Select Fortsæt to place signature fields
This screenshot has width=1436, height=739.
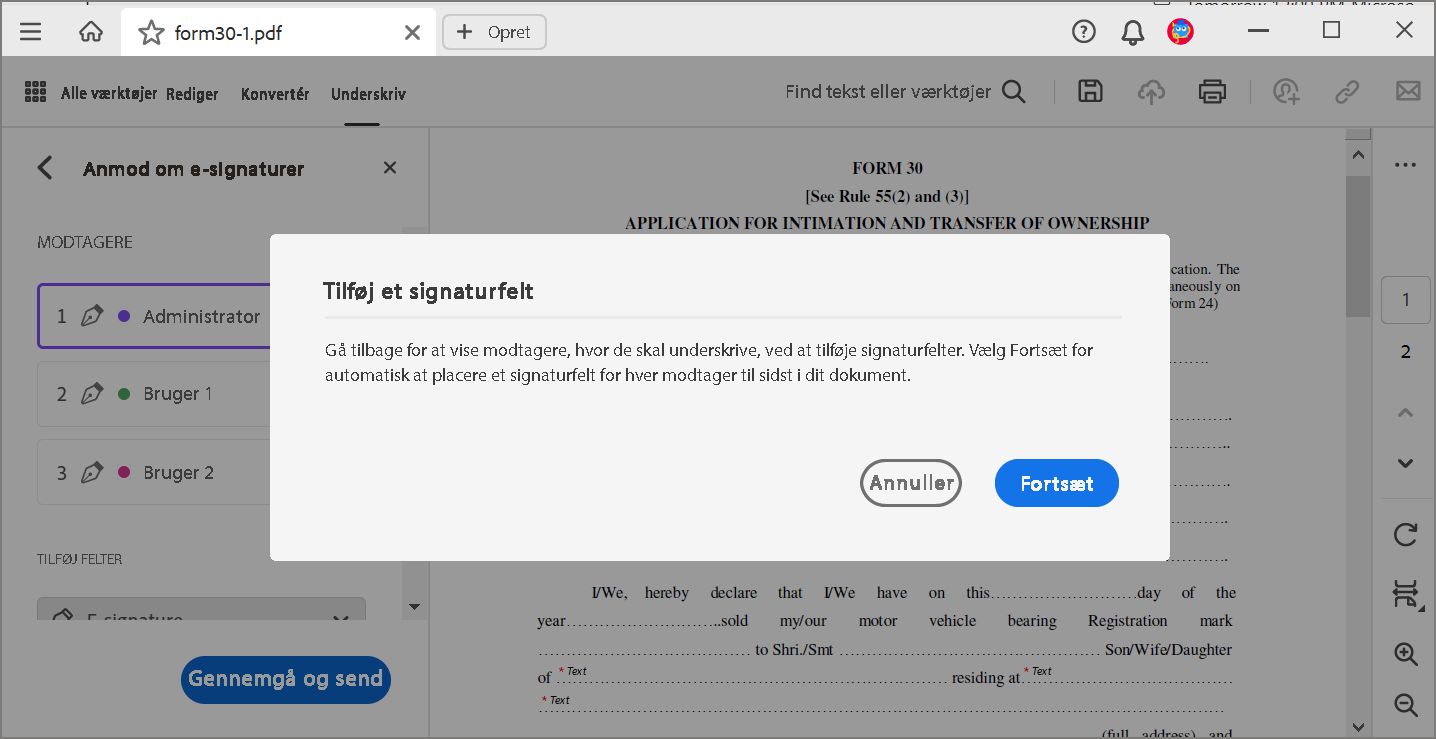(1056, 483)
